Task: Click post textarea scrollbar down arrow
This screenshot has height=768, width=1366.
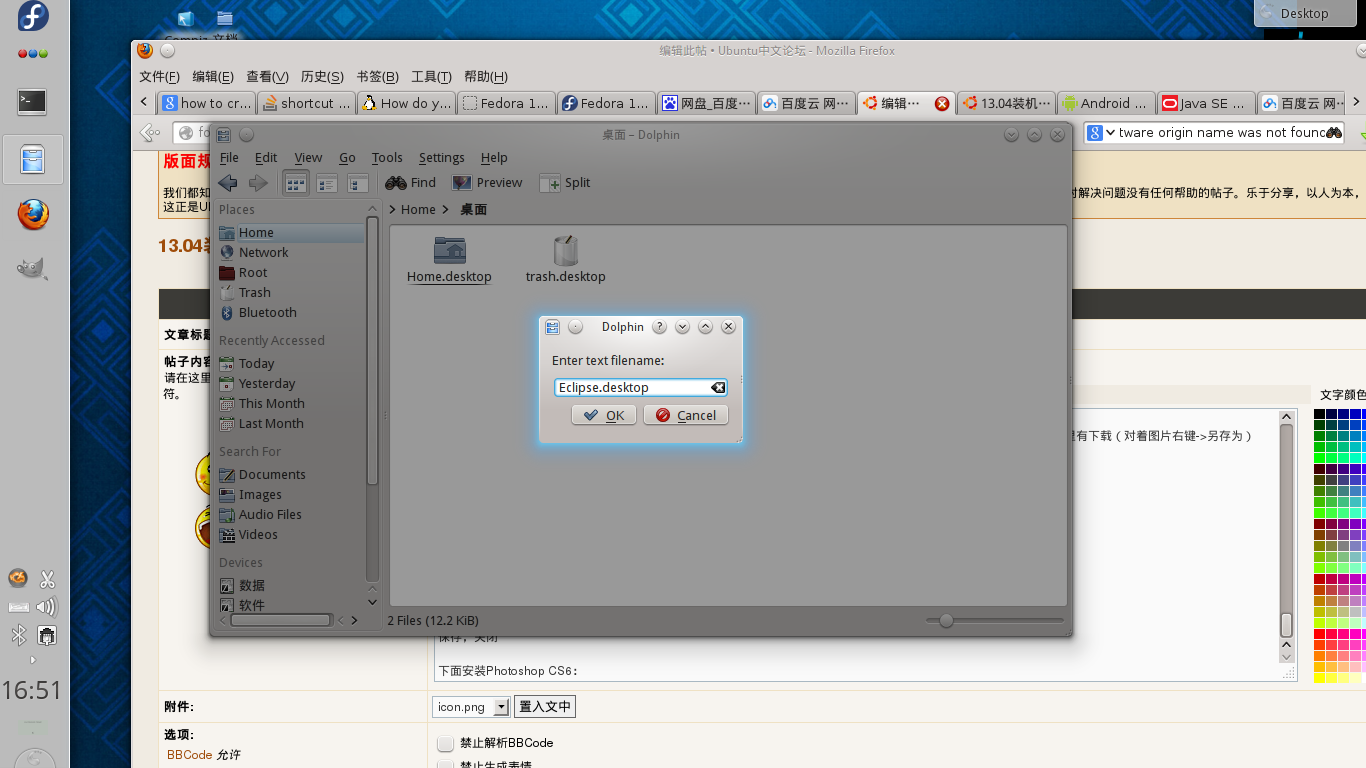Action: (x=1287, y=656)
